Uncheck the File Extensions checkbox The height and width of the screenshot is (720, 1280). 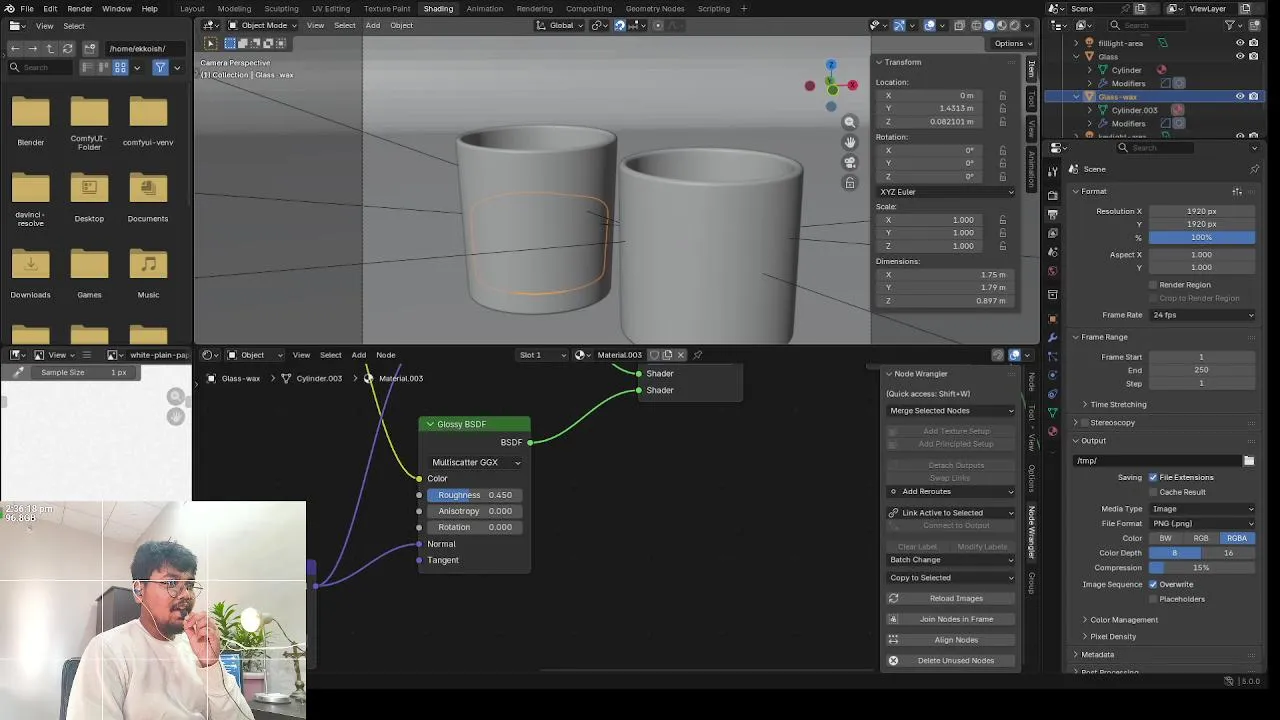coord(1153,478)
